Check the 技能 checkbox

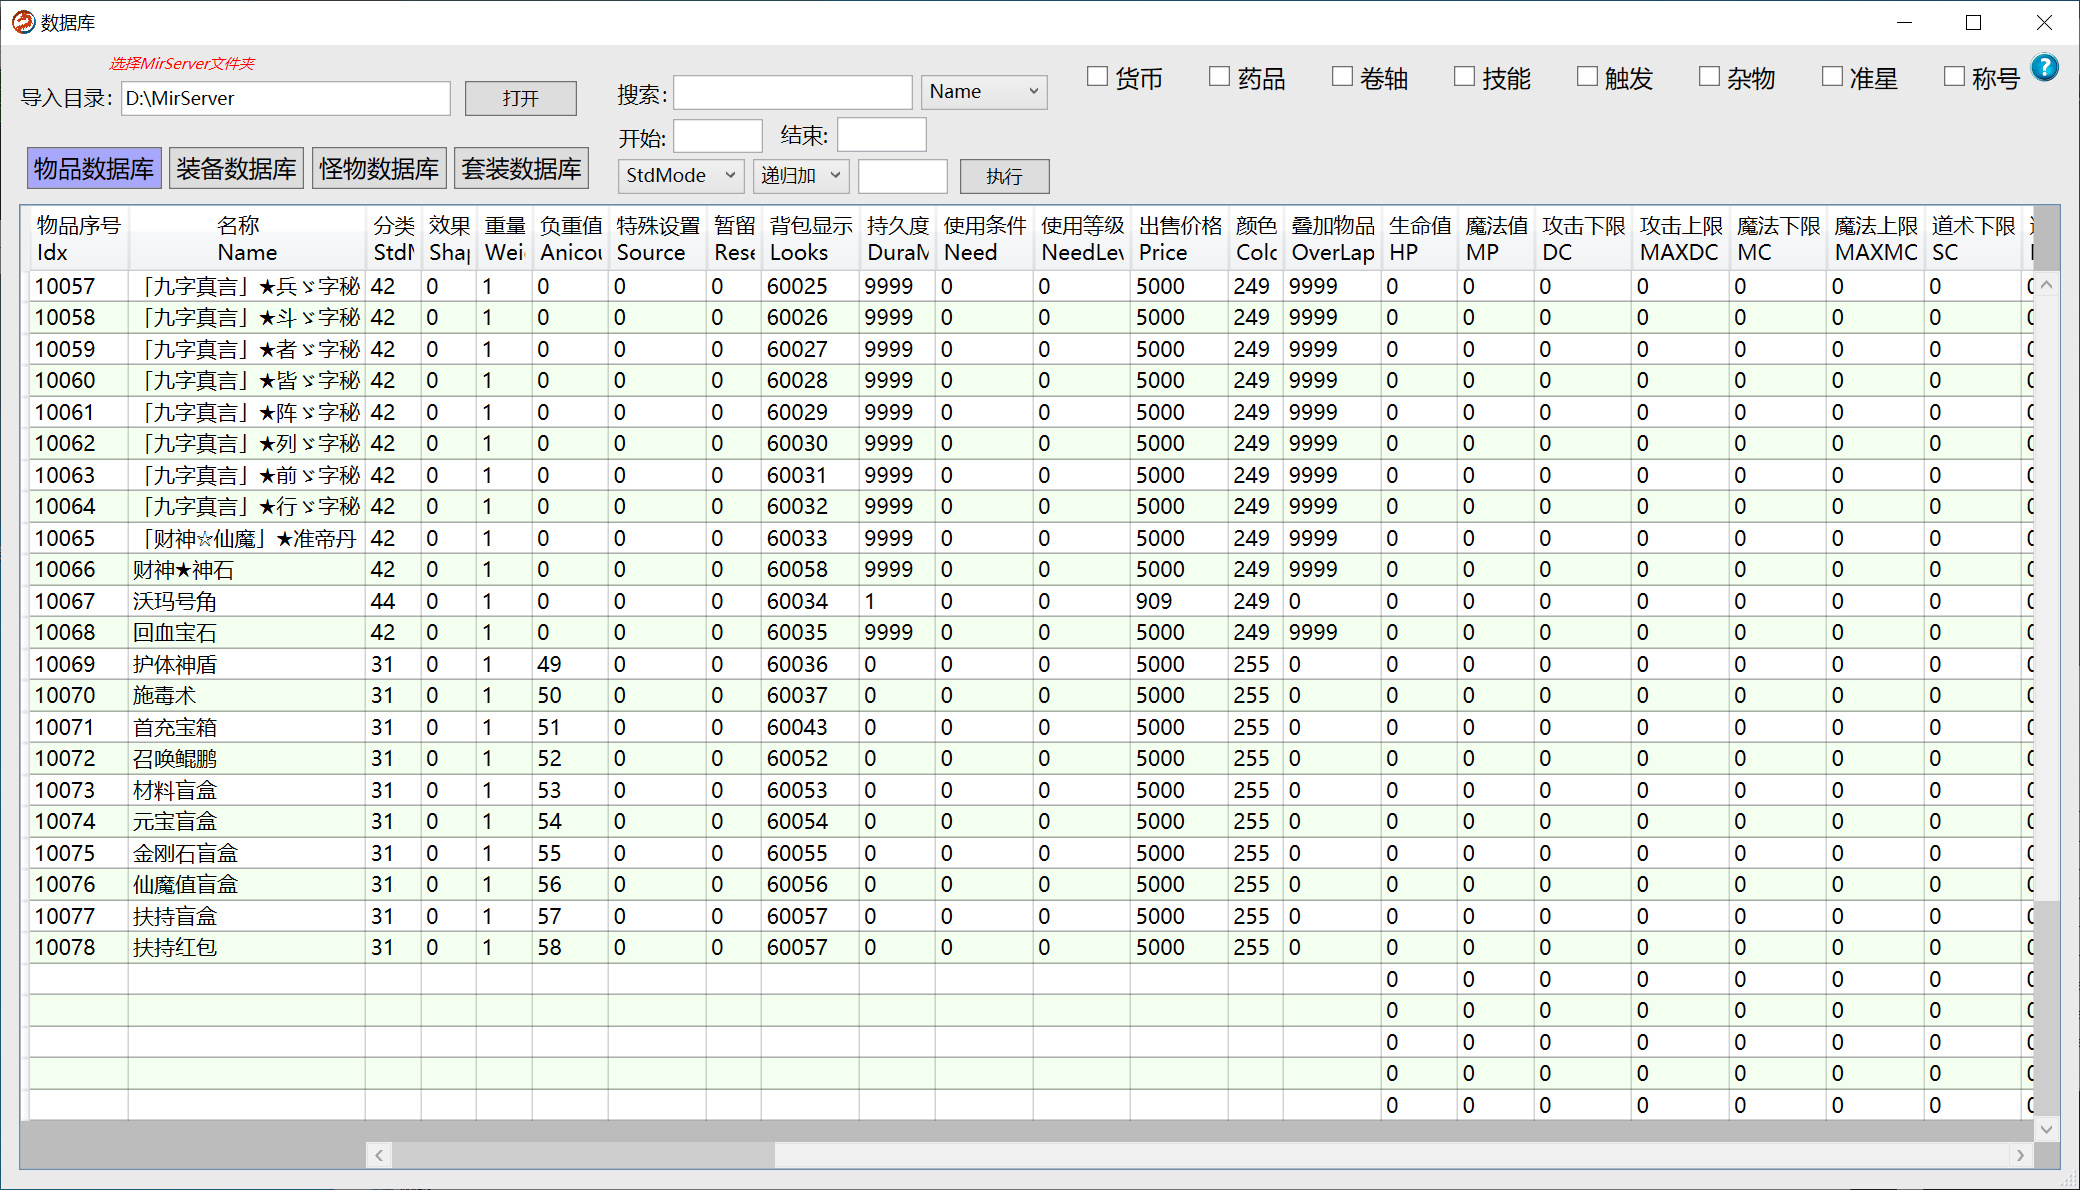point(1464,76)
